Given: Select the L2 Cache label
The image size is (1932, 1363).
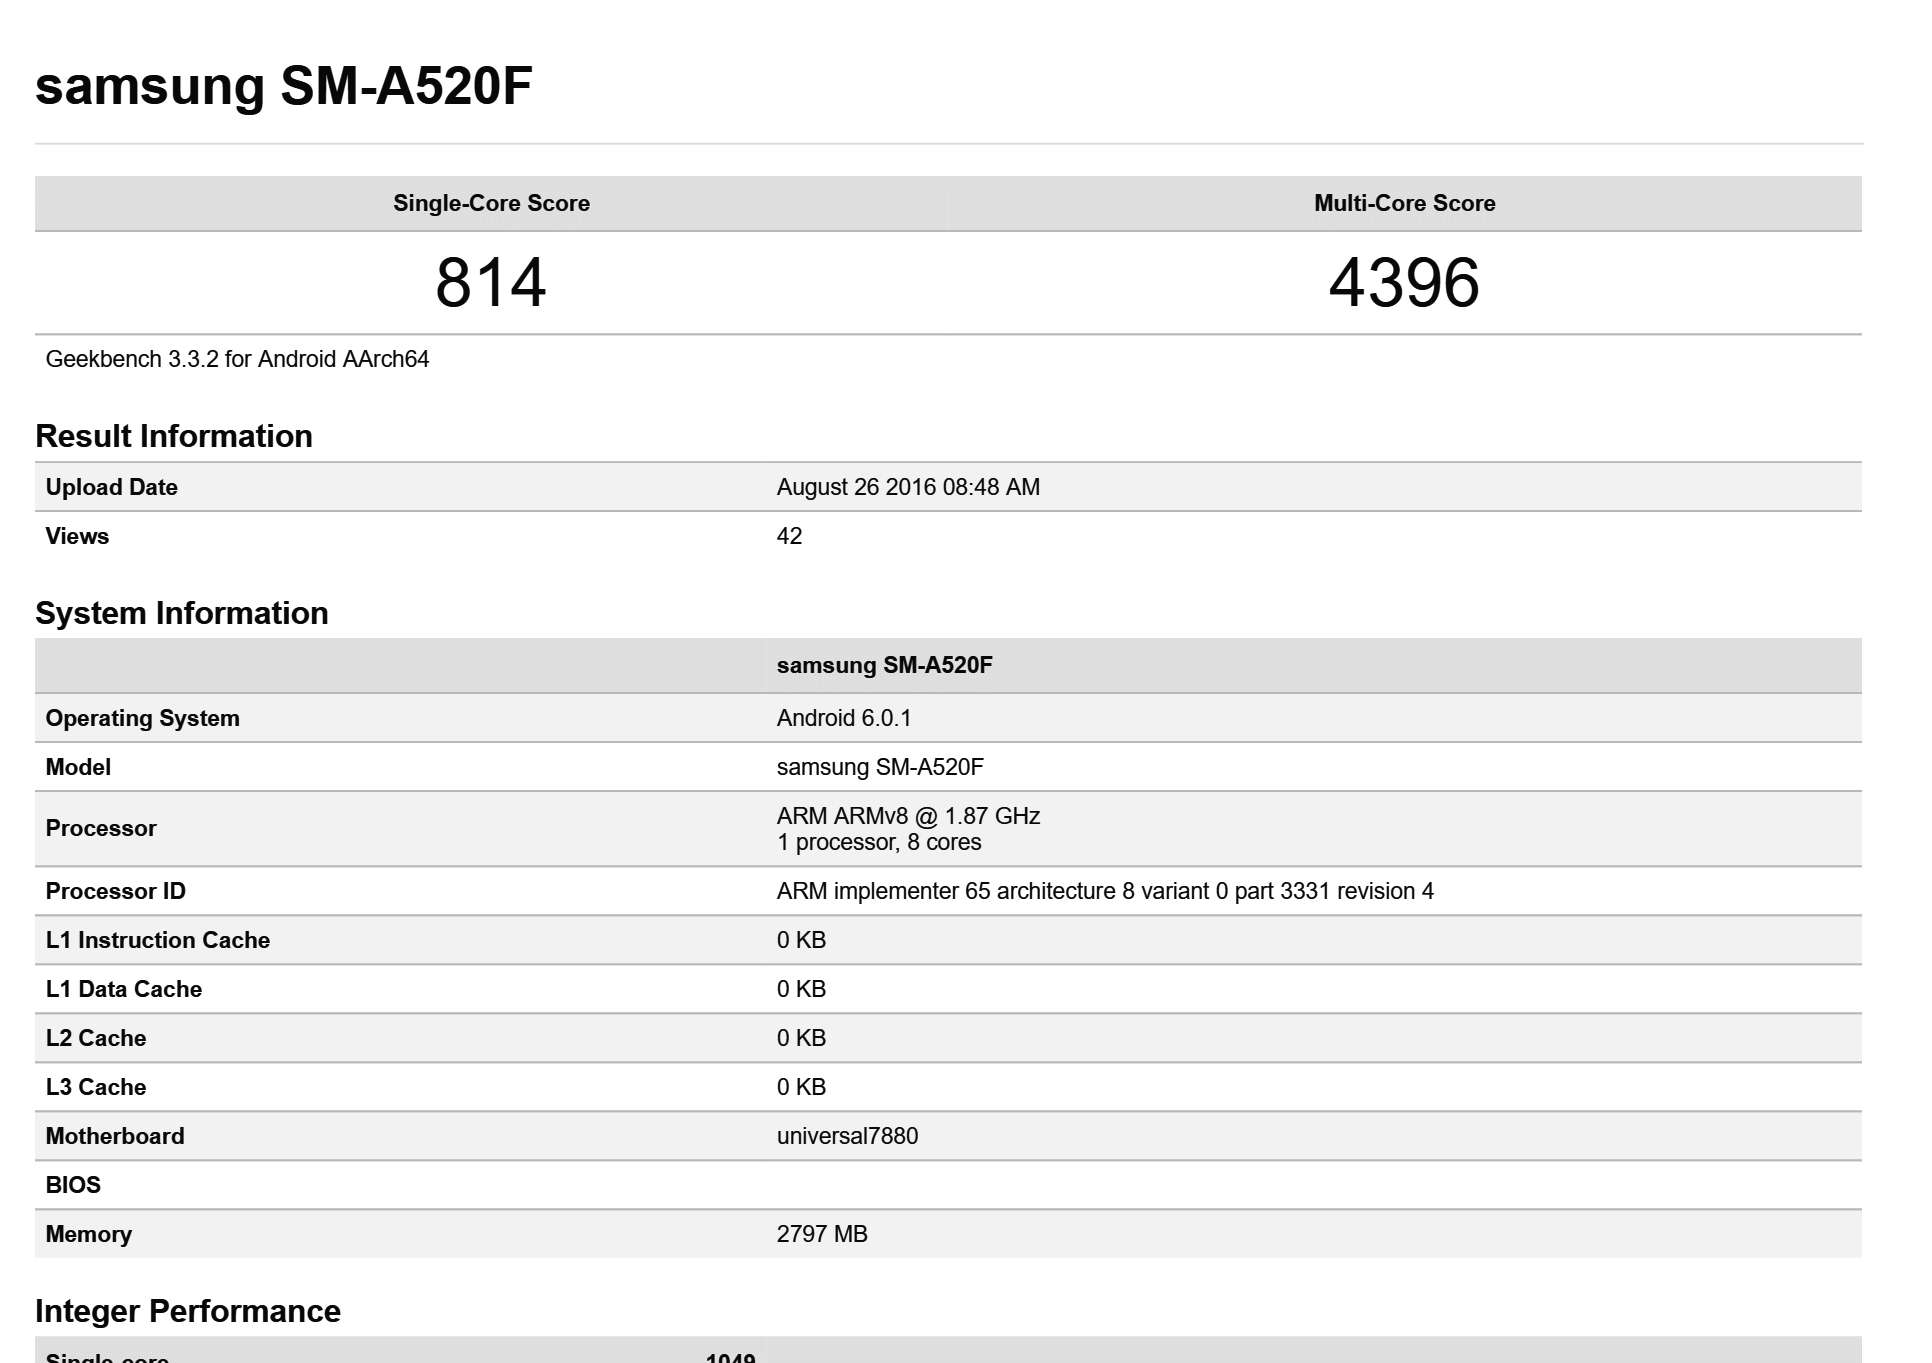Looking at the screenshot, I should coord(96,1038).
